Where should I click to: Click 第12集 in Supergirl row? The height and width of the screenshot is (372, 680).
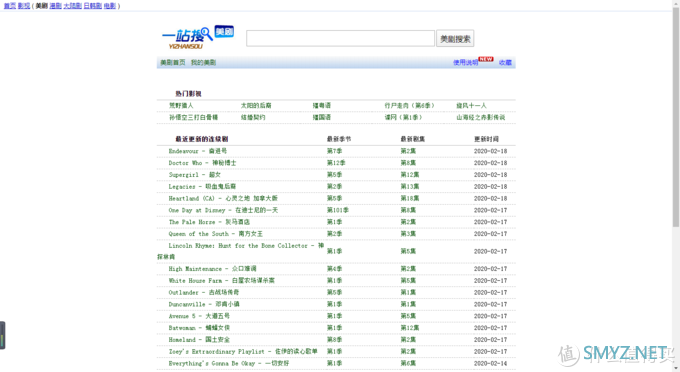click(410, 174)
